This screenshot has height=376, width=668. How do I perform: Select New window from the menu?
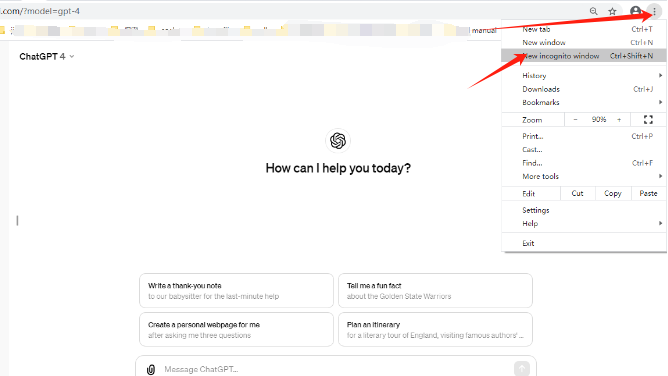pyautogui.click(x=584, y=43)
